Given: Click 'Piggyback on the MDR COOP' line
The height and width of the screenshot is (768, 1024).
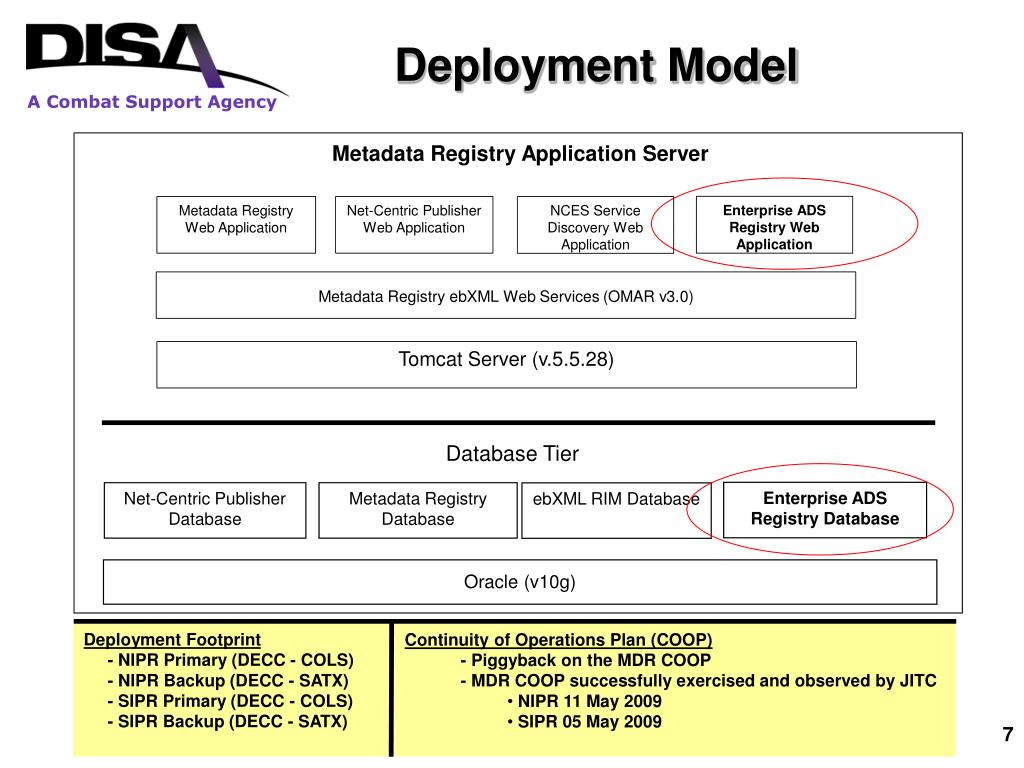Looking at the screenshot, I should 585,660.
